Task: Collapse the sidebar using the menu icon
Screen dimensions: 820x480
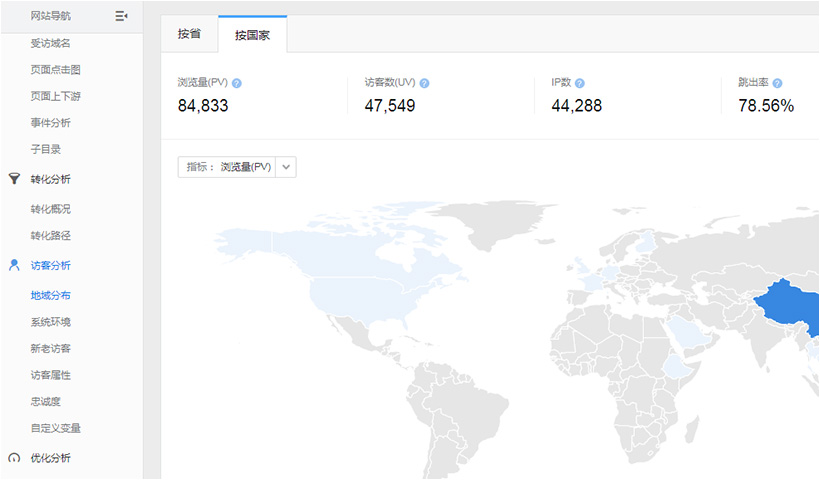Action: click(121, 16)
